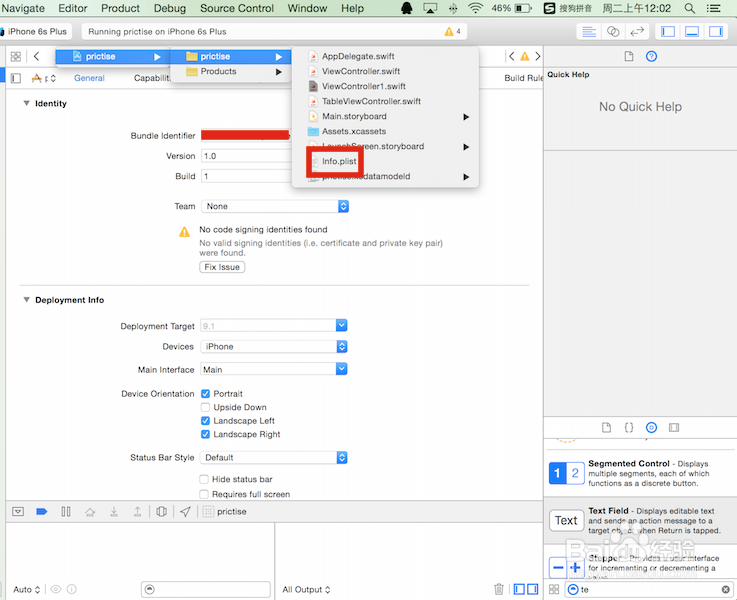
Task: Open the Source Control menu
Action: (x=237, y=8)
